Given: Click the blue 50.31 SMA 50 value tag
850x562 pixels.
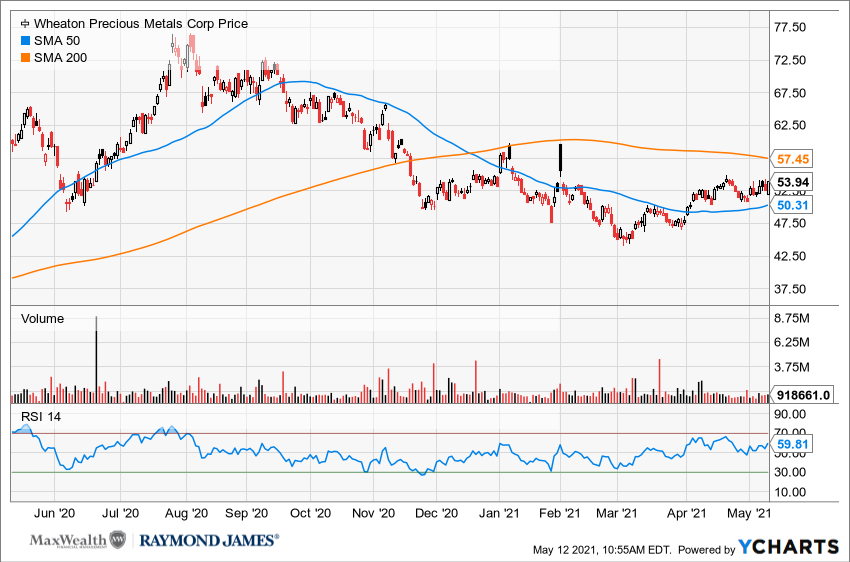Looking at the screenshot, I should tap(792, 205).
